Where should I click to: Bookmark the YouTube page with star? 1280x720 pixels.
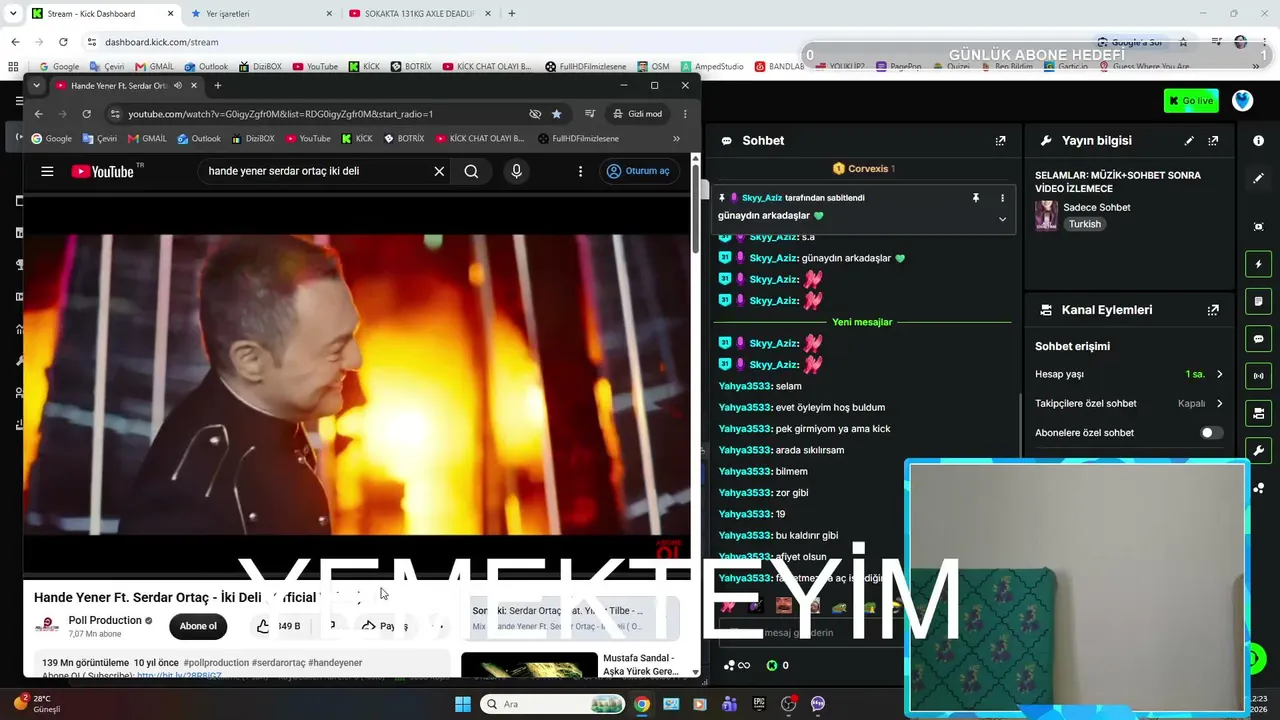point(557,114)
